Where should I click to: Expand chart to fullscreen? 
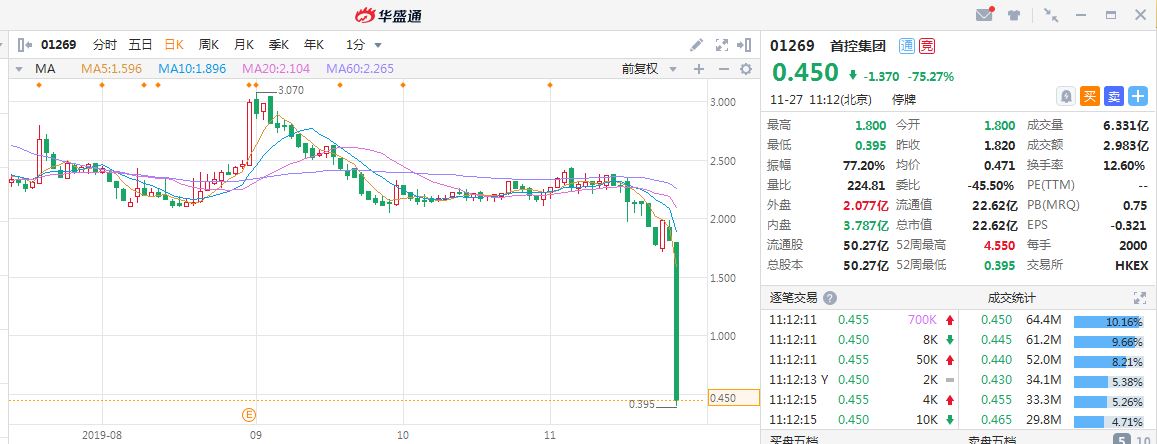722,45
